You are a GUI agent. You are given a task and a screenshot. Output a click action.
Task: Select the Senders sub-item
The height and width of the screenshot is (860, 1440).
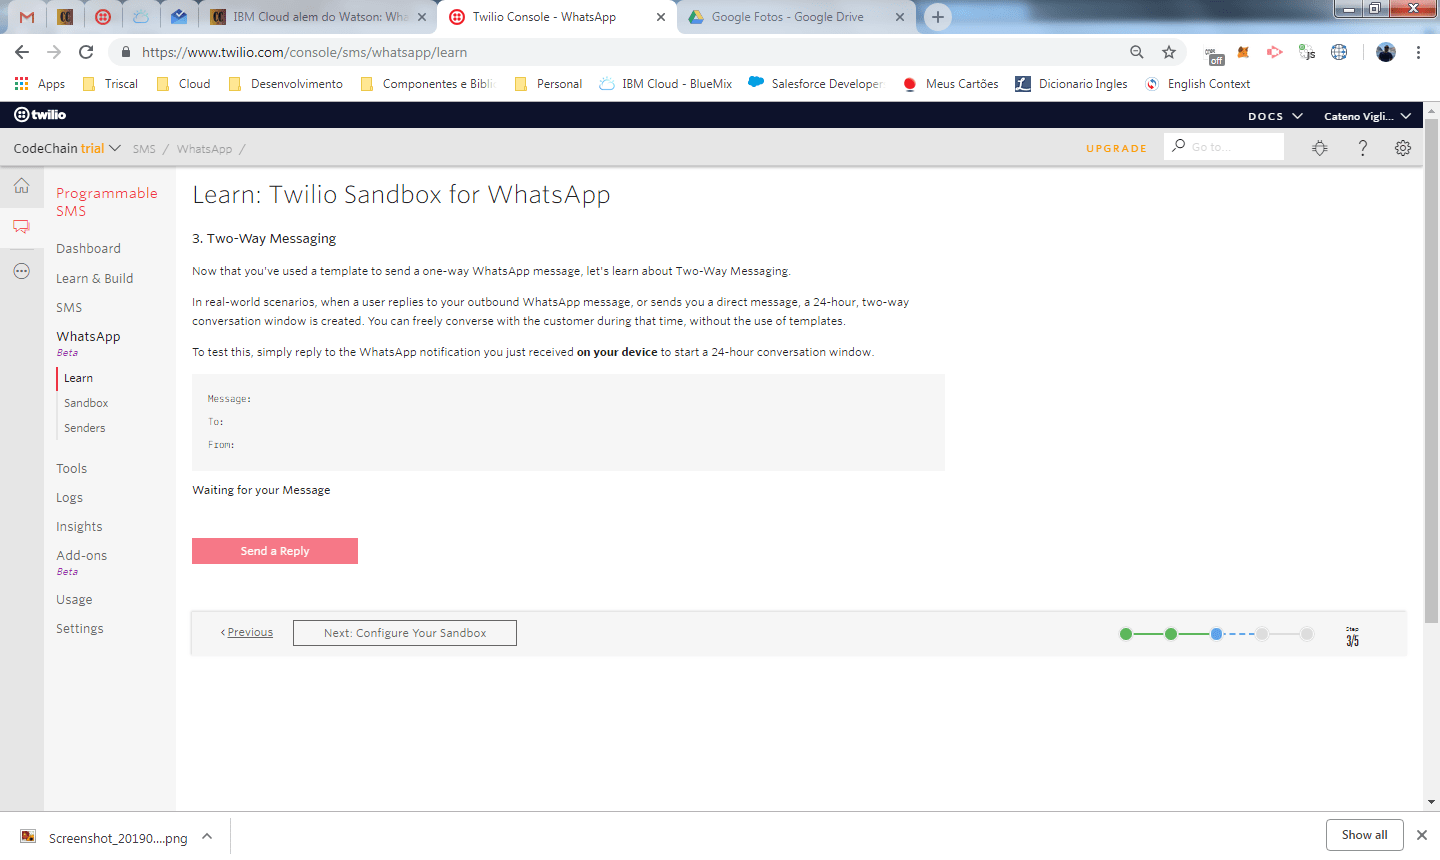[85, 428]
